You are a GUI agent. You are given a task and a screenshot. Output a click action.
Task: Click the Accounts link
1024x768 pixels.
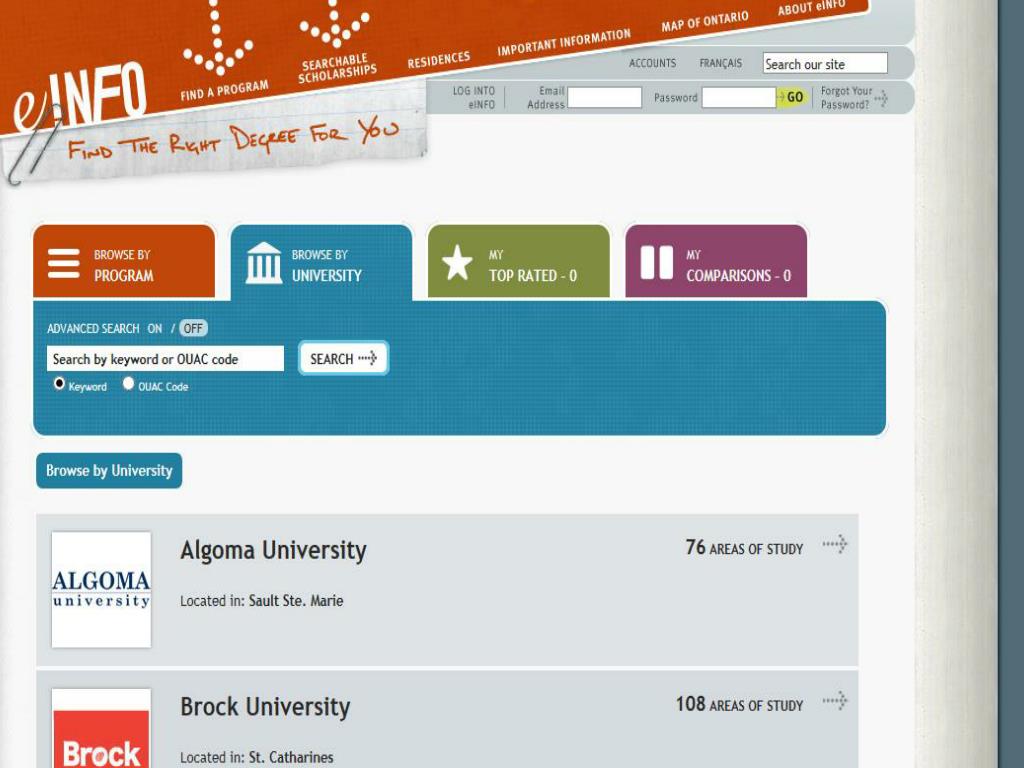point(652,63)
